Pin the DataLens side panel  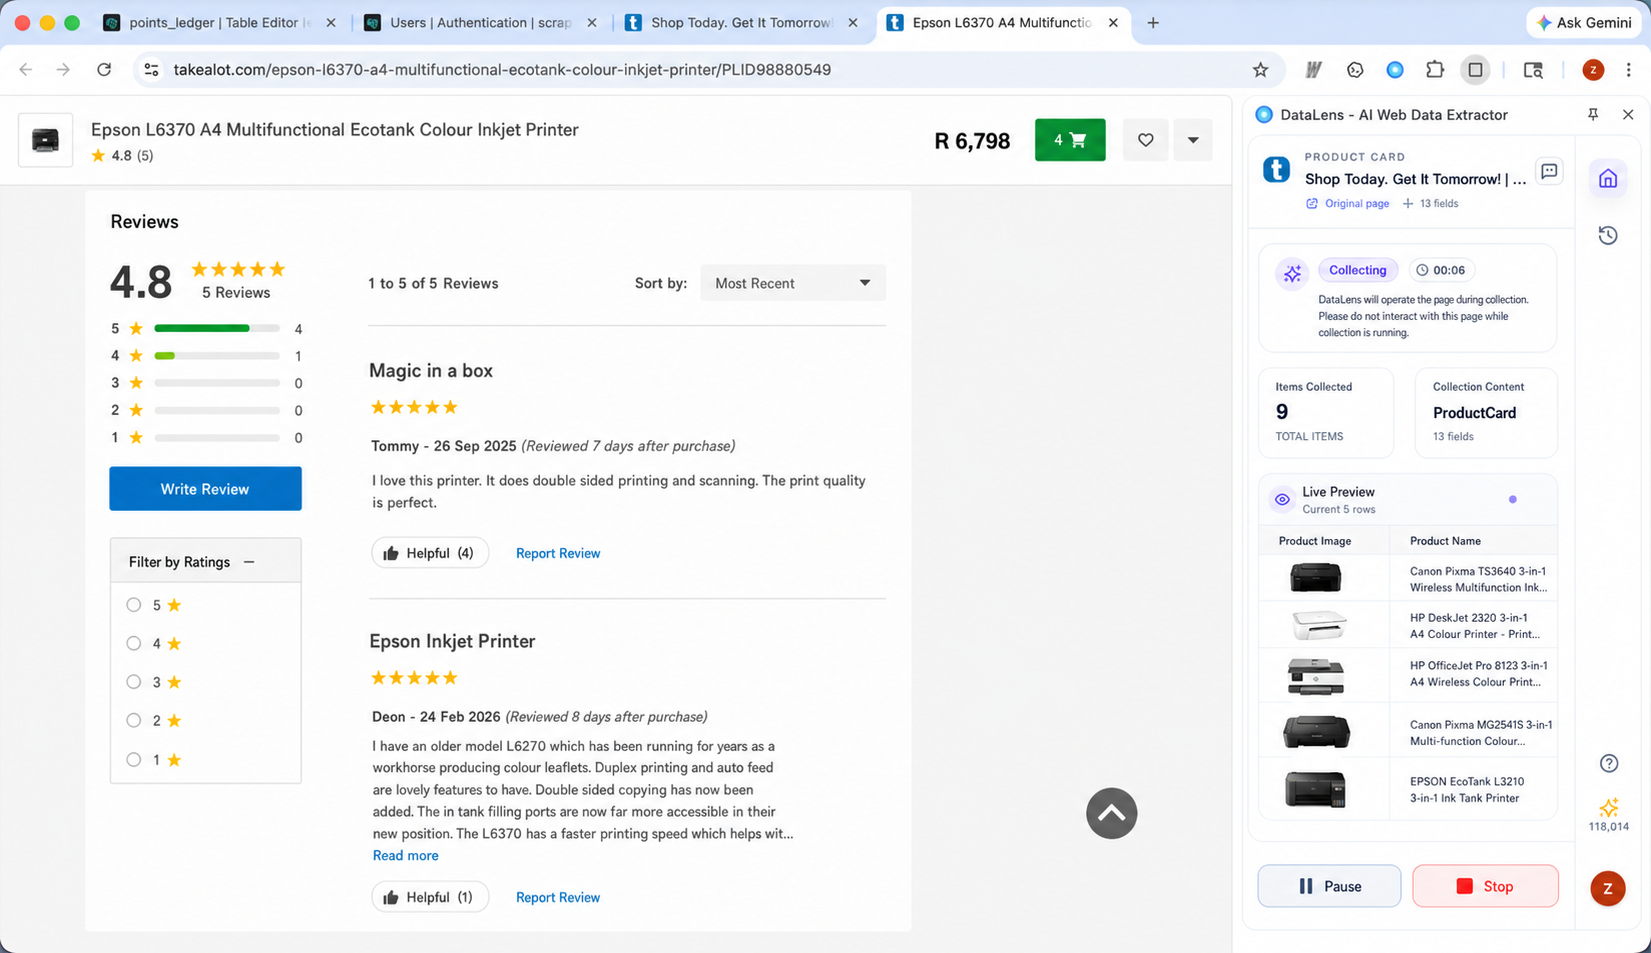[x=1593, y=115]
